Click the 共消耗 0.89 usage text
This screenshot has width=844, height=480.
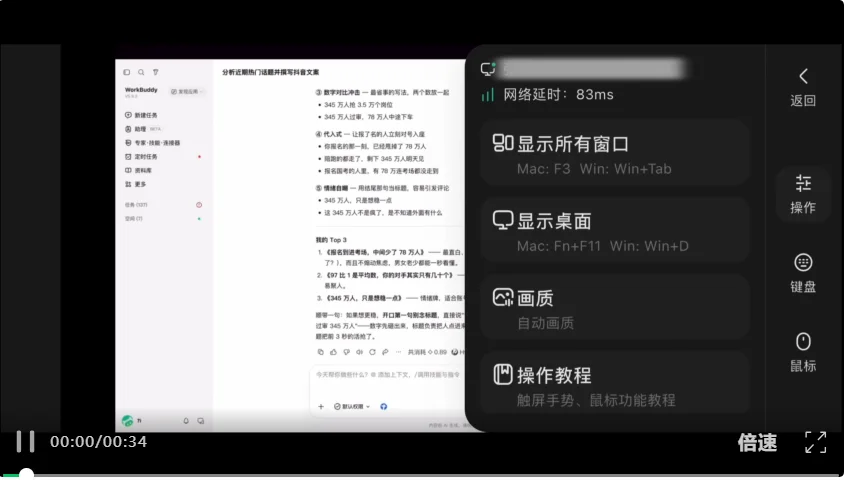(x=427, y=352)
